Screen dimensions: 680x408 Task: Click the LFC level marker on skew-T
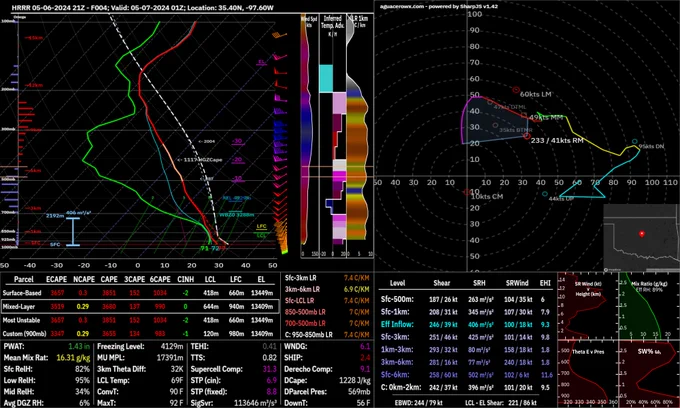pos(261,226)
